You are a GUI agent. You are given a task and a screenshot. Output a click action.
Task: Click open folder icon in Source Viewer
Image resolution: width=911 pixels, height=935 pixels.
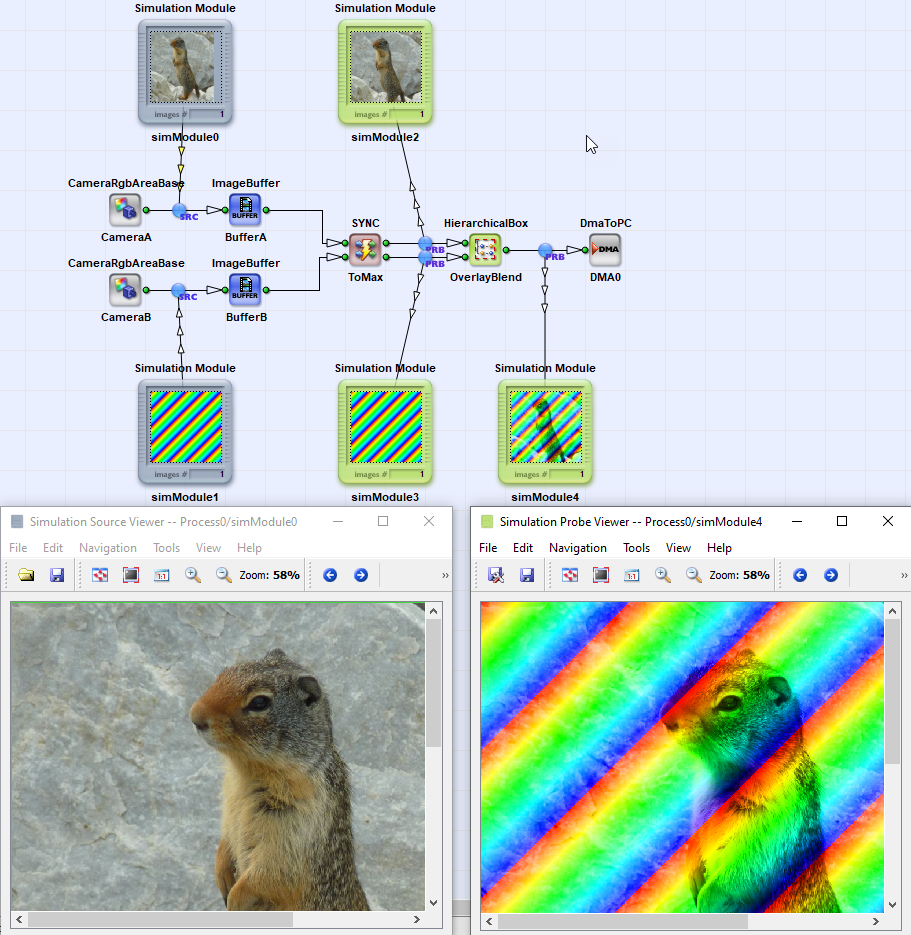[x=26, y=575]
